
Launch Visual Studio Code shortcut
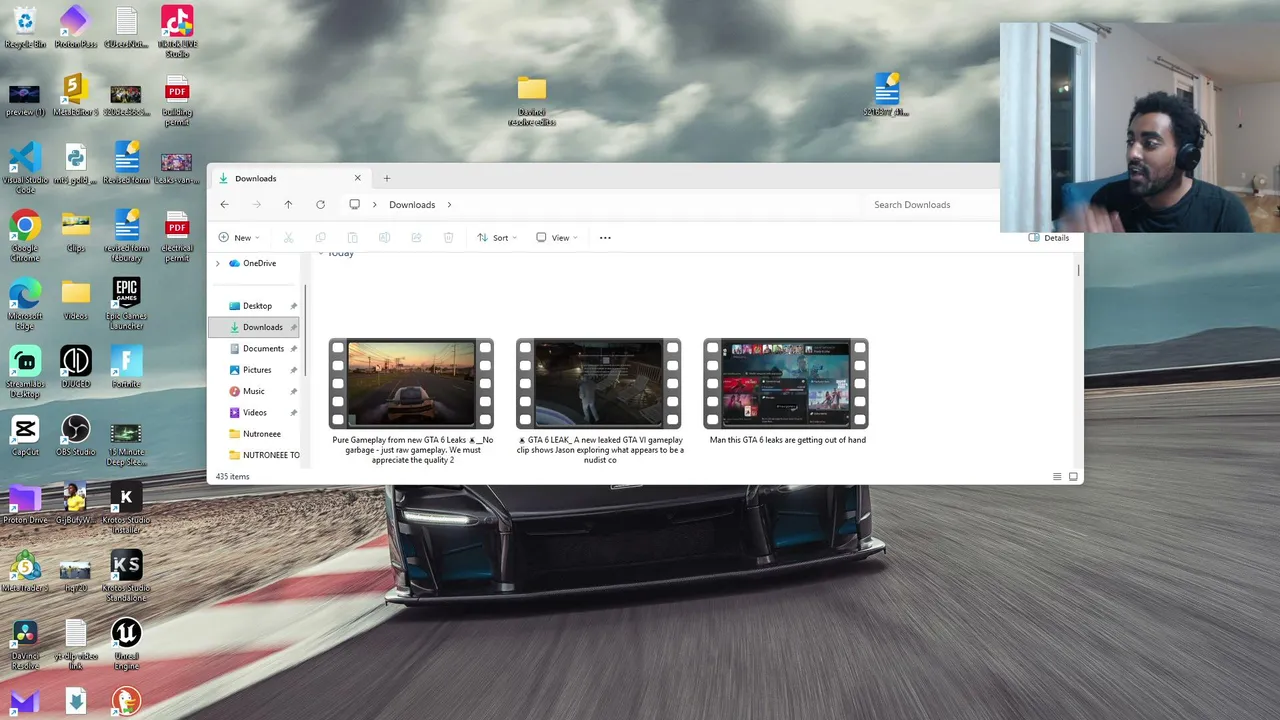pos(25,167)
